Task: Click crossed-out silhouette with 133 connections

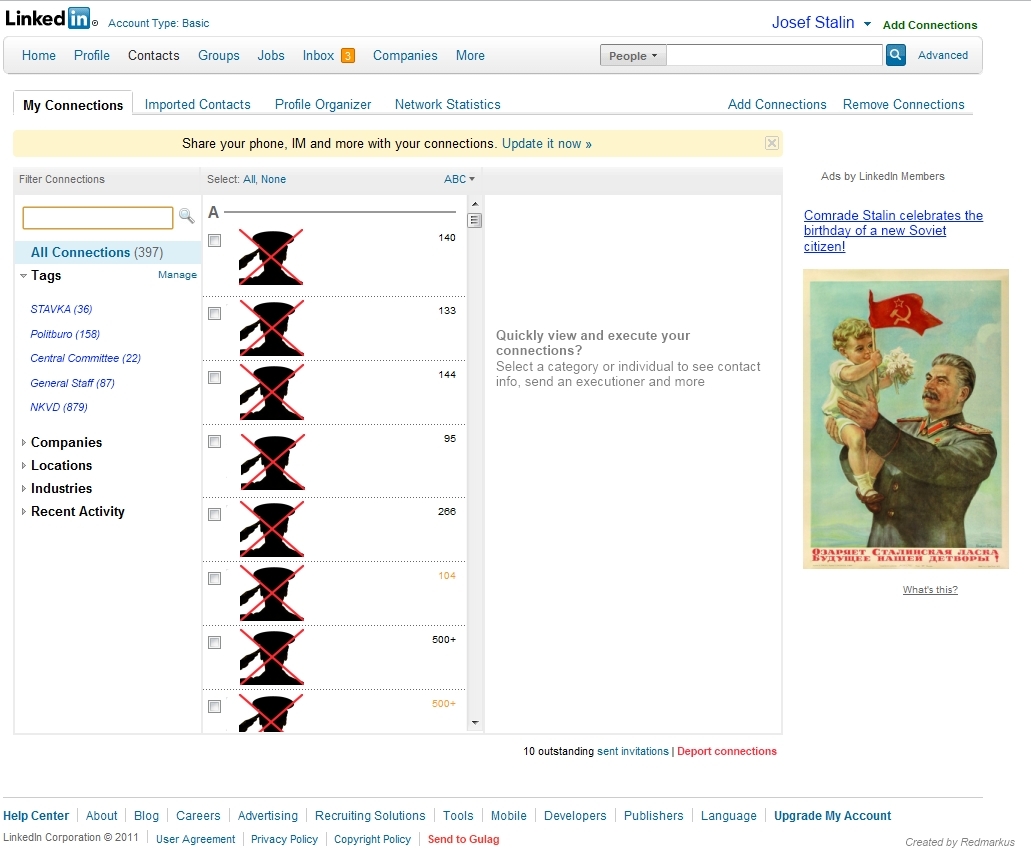Action: point(271,328)
